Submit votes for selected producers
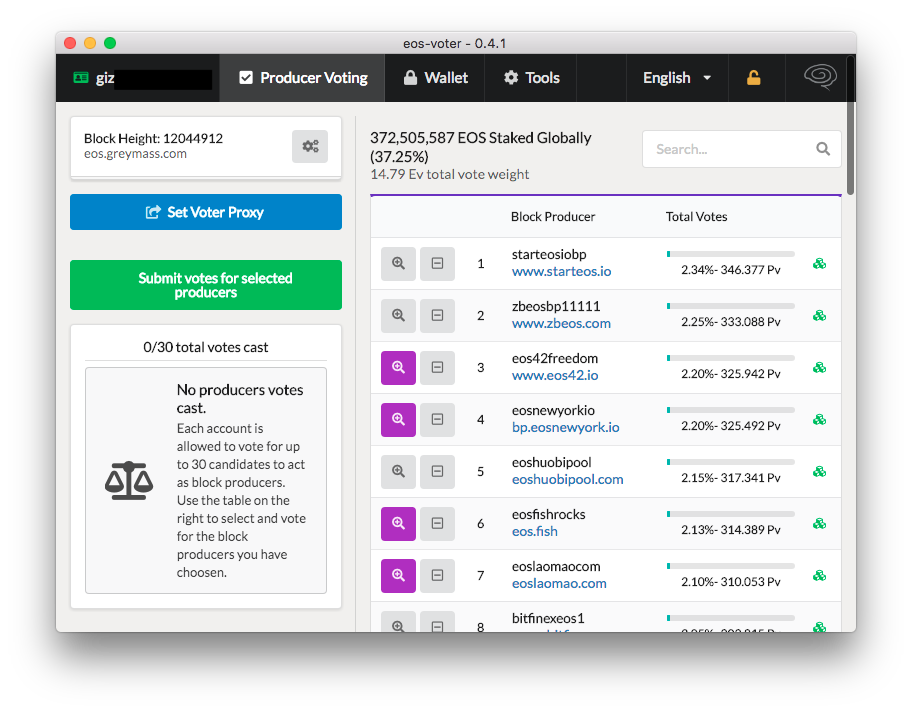Image resolution: width=912 pixels, height=712 pixels. click(x=206, y=285)
